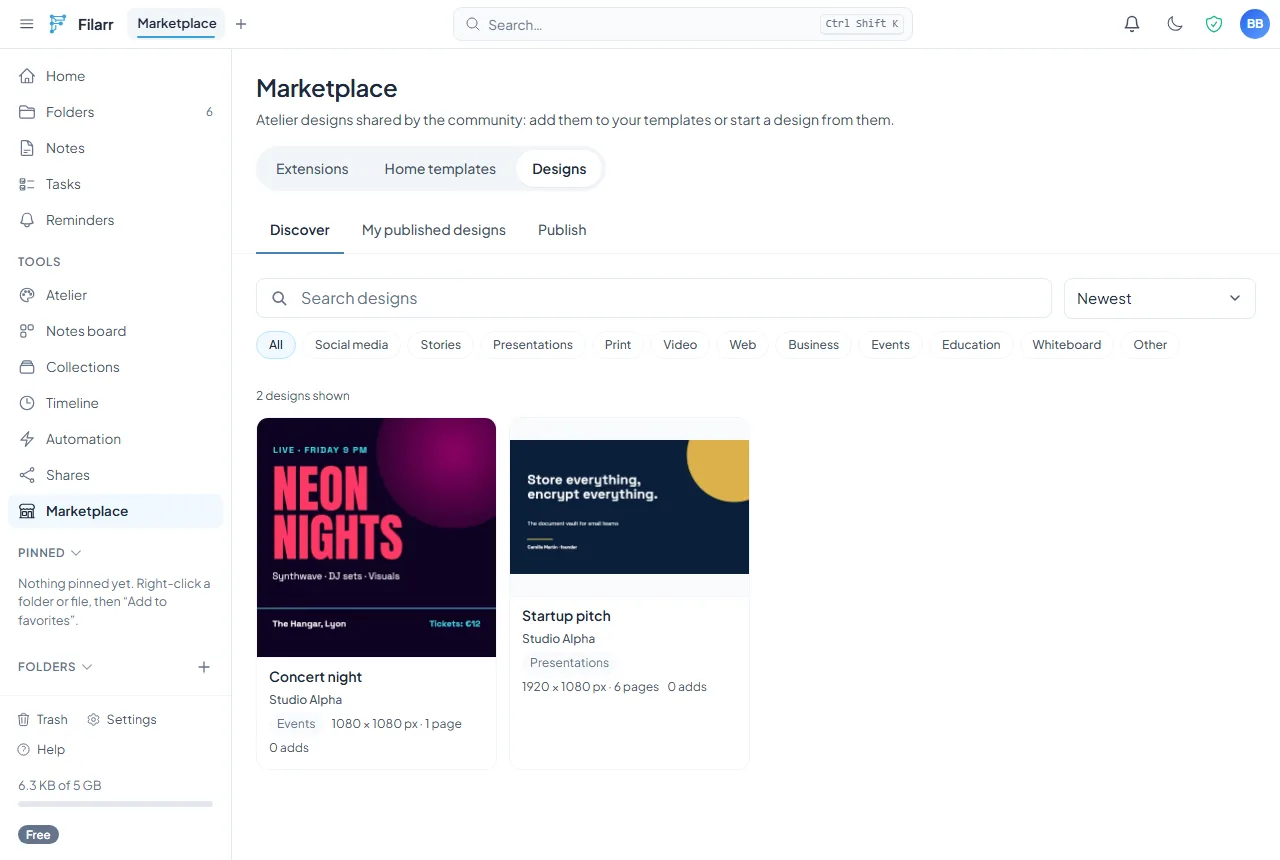Screen dimensions: 1280x860
Task: Select the Designs tab
Action: point(559,169)
